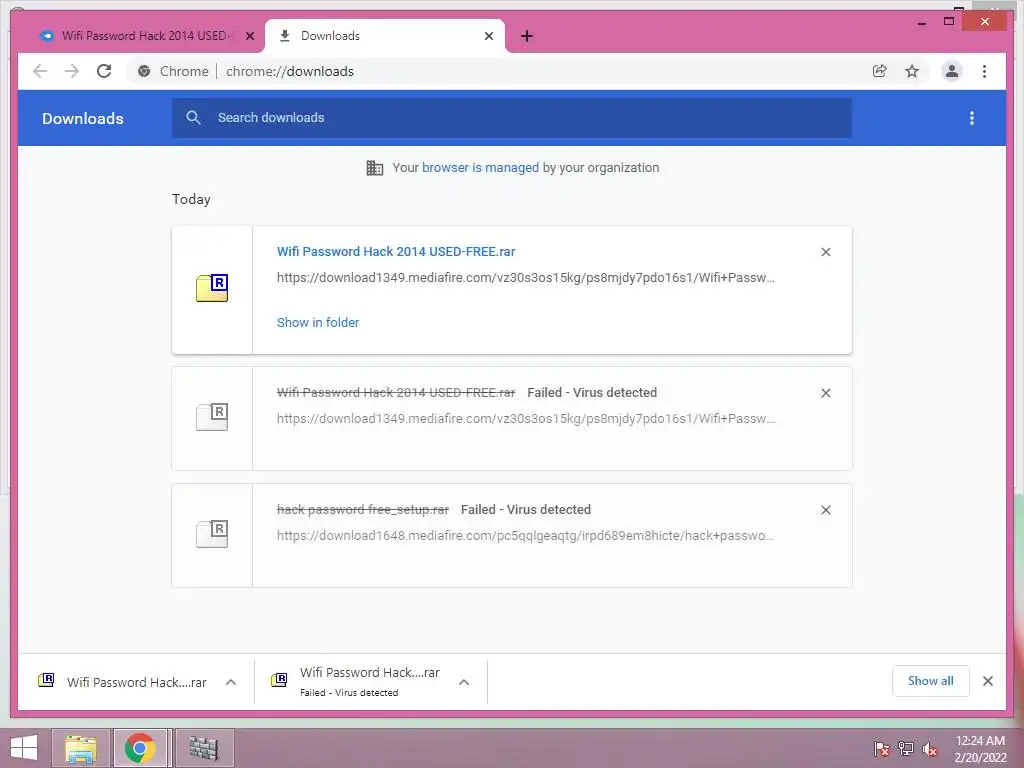The height and width of the screenshot is (768, 1024).
Task: Open Downloads page more actions menu
Action: (x=972, y=118)
